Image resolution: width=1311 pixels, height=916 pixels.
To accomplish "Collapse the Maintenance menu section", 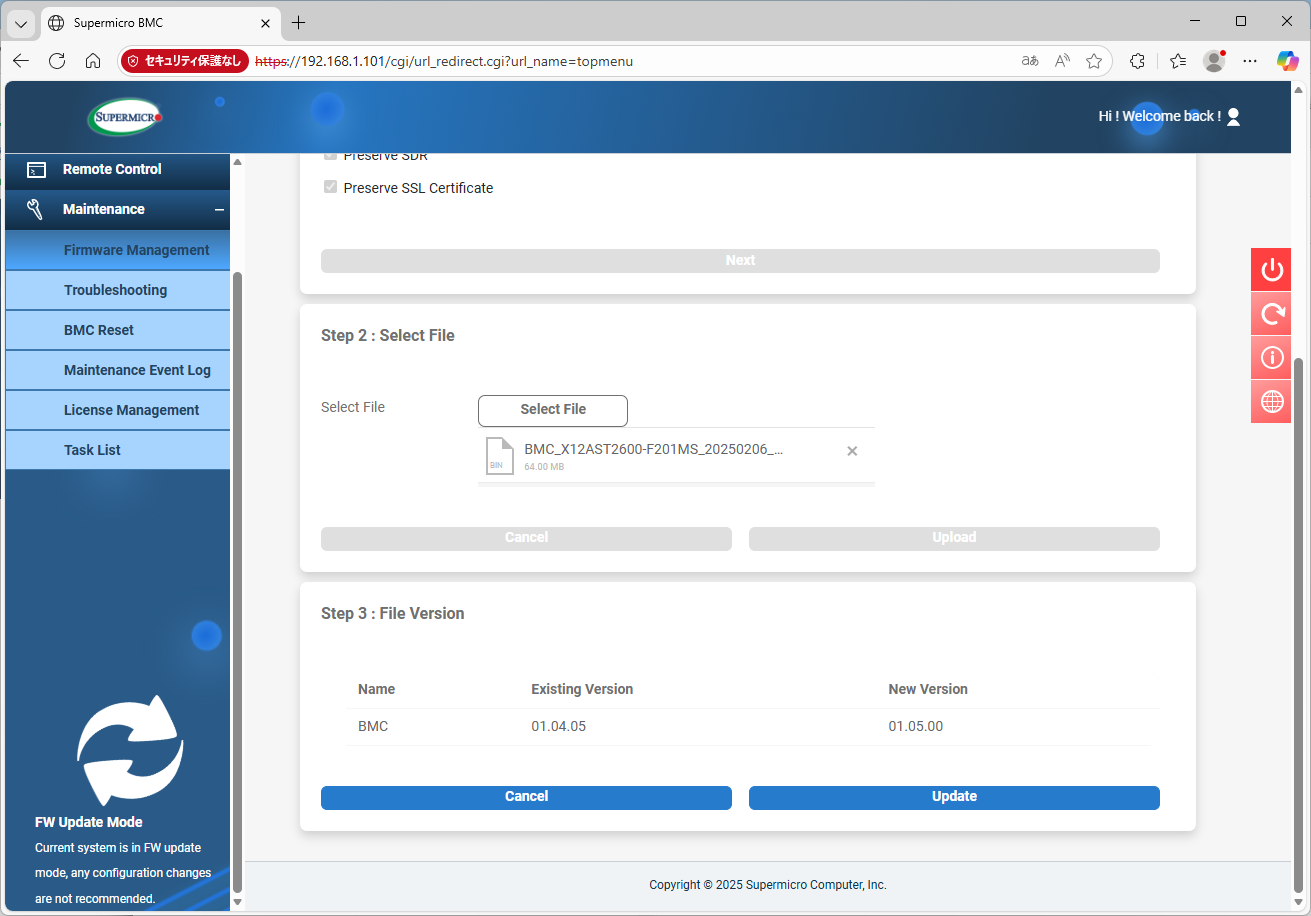I will pos(219,210).
